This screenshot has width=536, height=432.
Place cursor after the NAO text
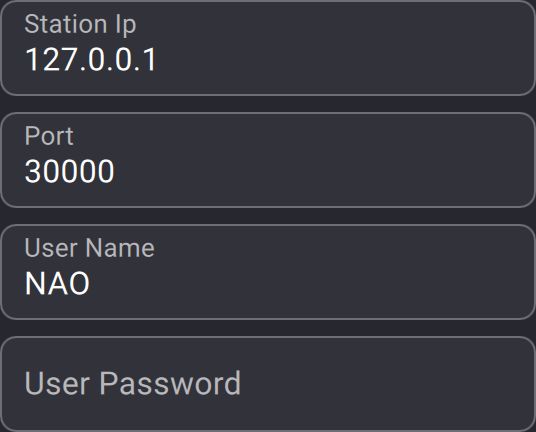click(x=91, y=283)
